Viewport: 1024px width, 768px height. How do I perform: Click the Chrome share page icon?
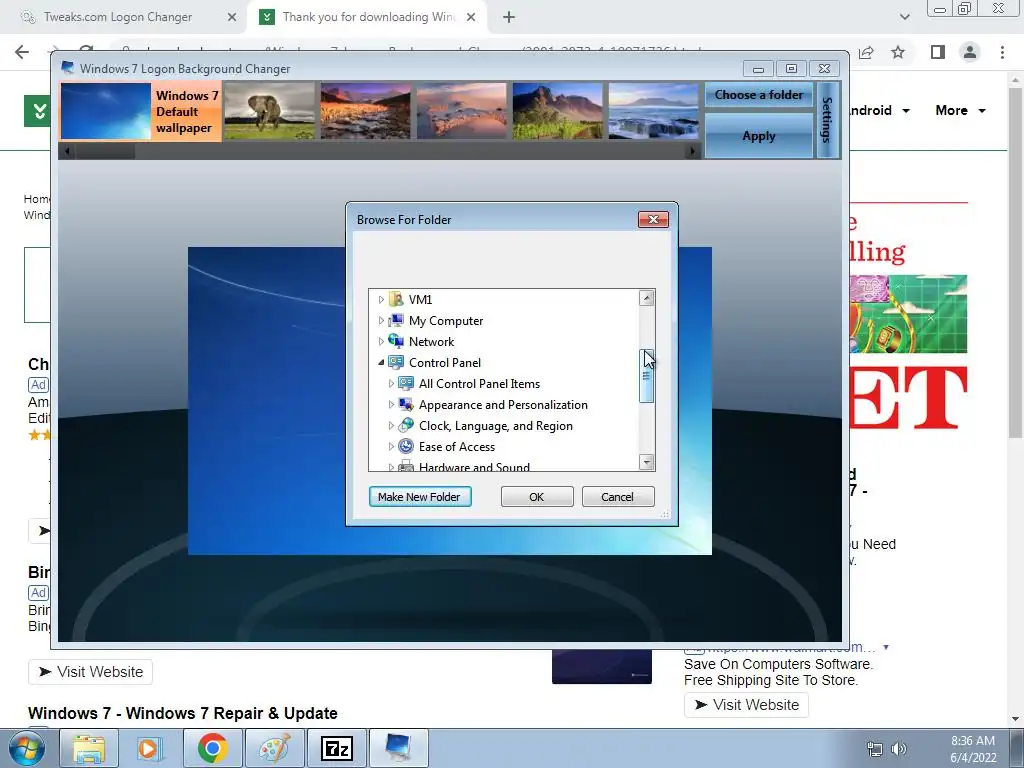click(x=866, y=52)
